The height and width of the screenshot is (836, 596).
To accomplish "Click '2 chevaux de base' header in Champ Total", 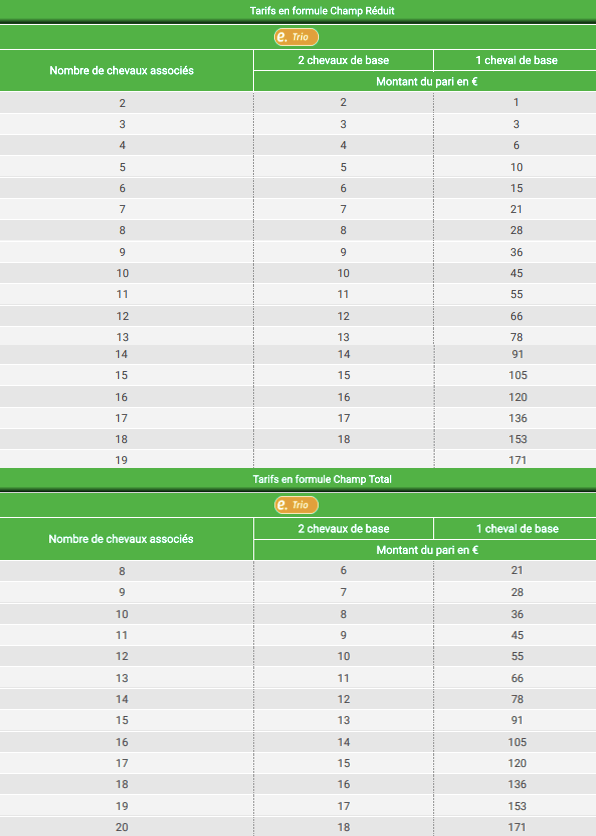I will coord(343,529).
